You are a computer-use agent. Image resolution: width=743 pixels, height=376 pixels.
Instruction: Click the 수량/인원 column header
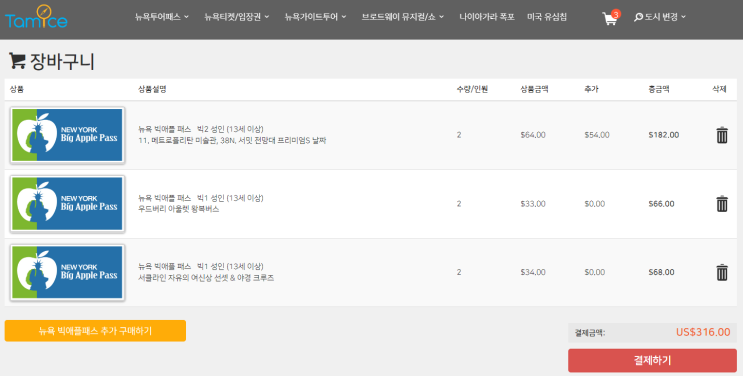pos(472,89)
